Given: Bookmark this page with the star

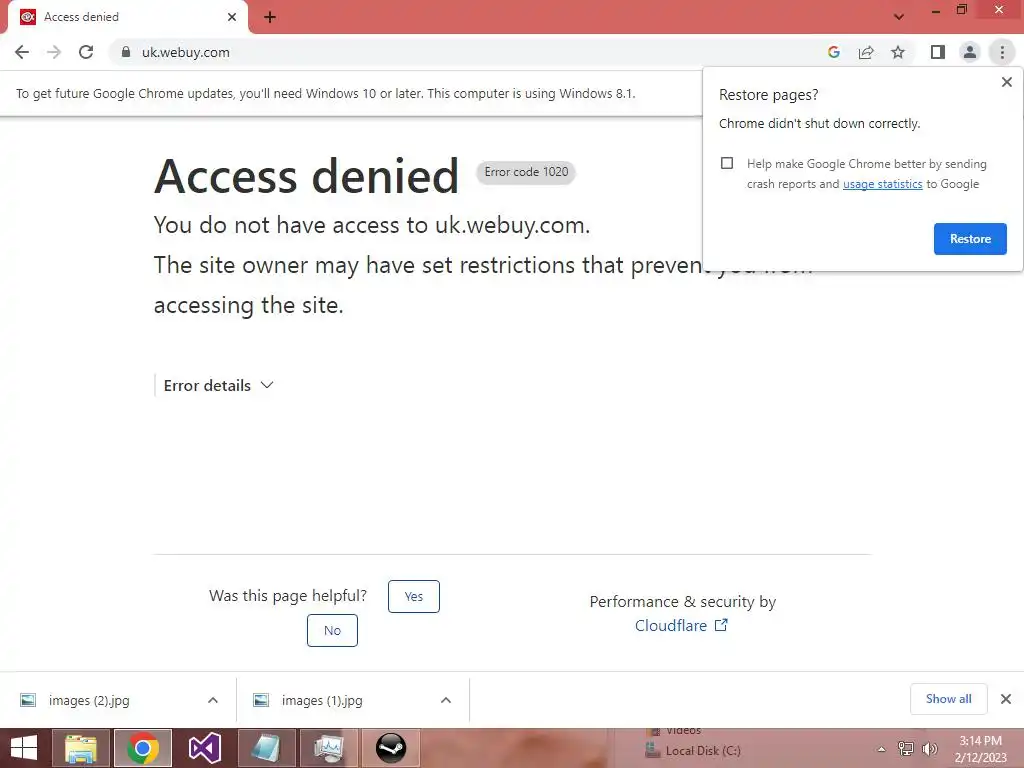Looking at the screenshot, I should coord(898,52).
